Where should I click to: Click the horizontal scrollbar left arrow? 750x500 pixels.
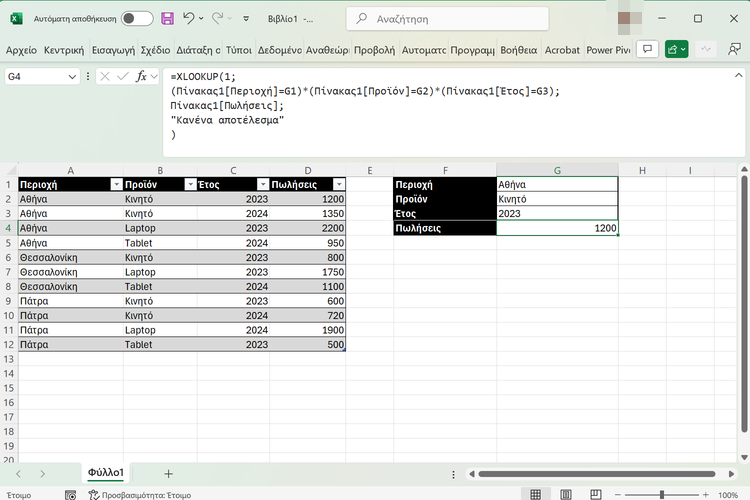coord(472,474)
